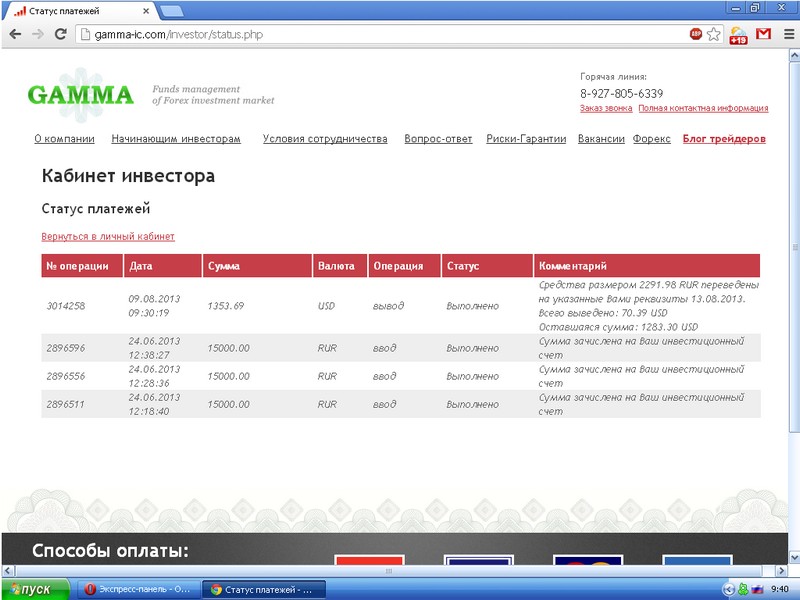
Task: Open the Adblock Plus extension icon
Action: tap(696, 34)
